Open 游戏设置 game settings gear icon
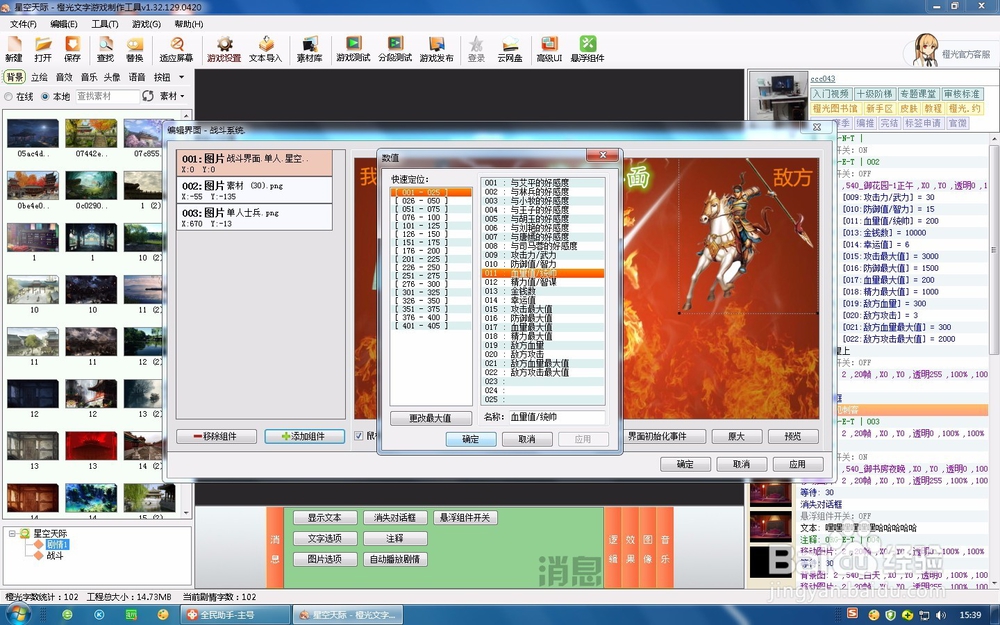Screen dimensions: 1000x625 (x=224, y=49)
